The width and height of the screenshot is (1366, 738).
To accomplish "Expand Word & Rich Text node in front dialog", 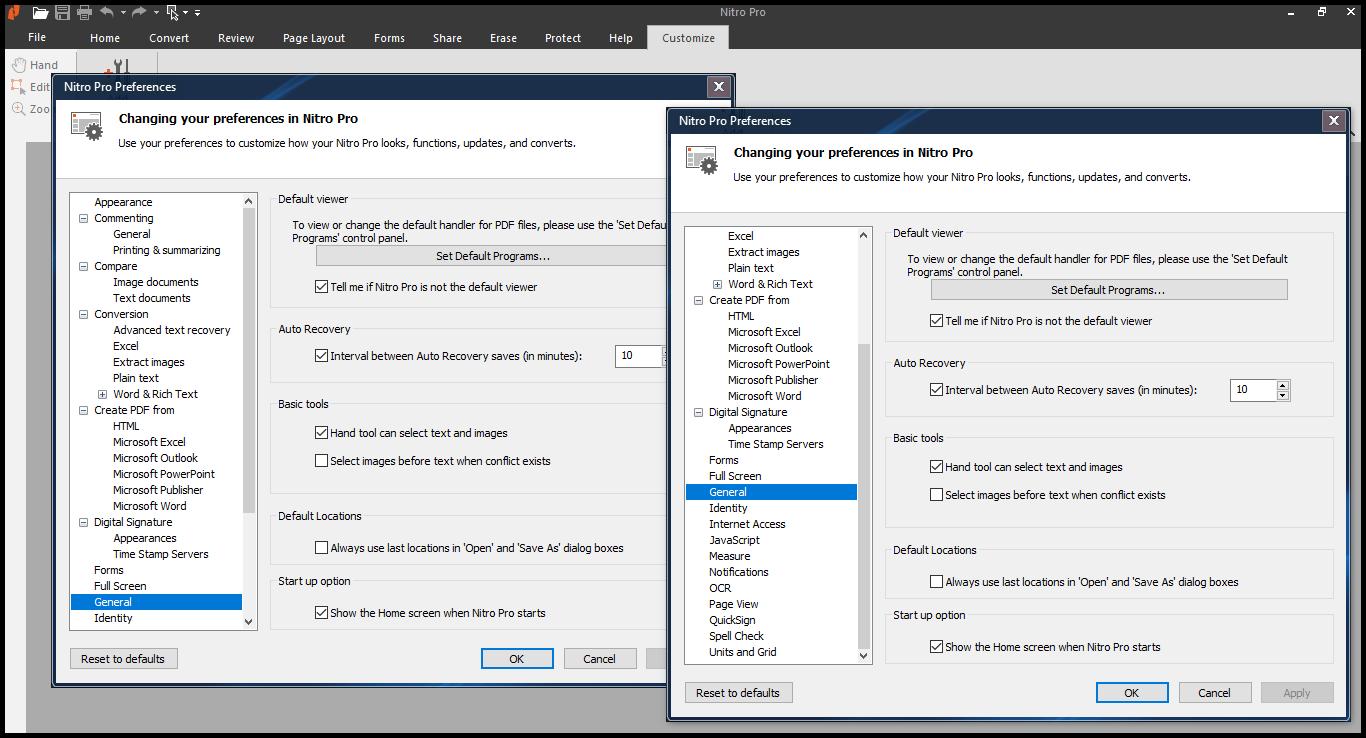I will tap(717, 284).
